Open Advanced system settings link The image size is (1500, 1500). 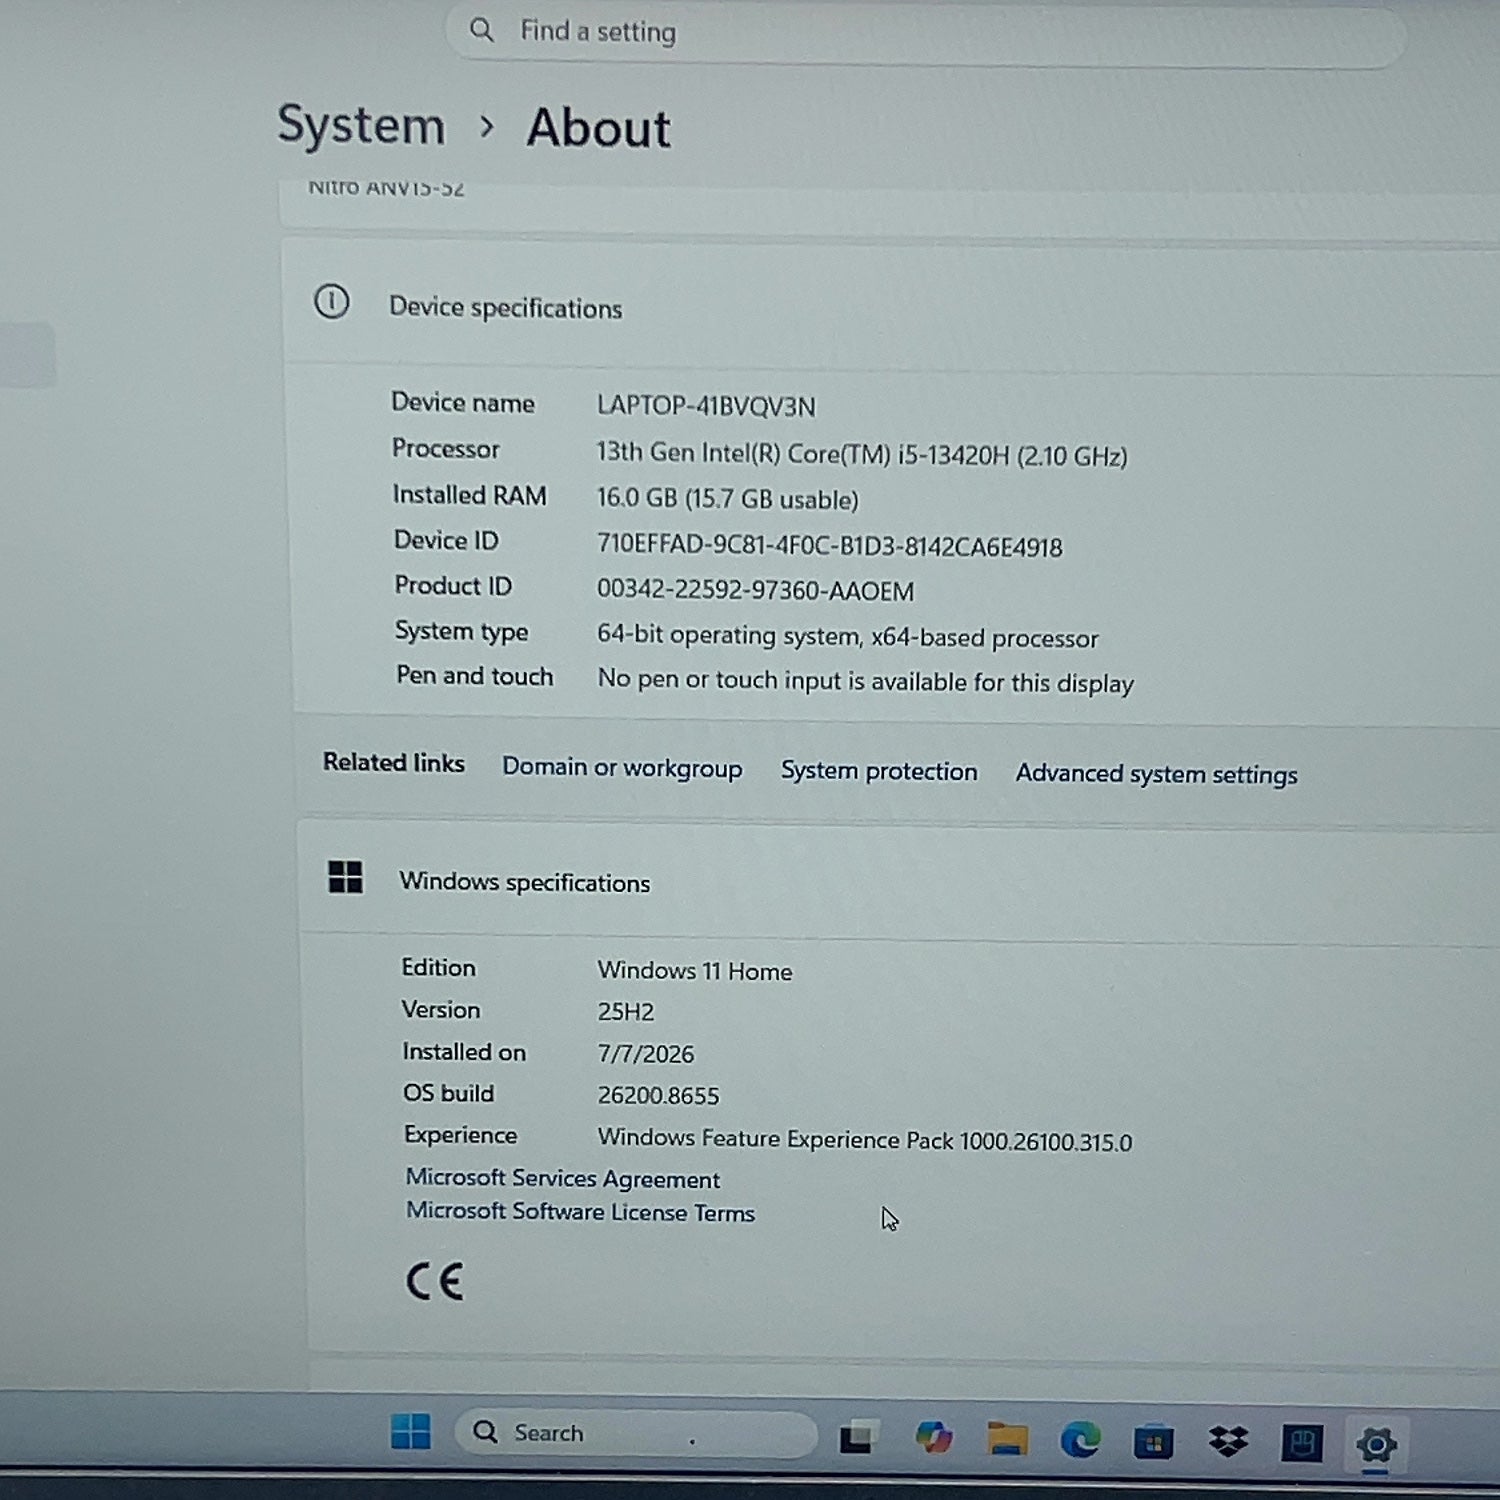[x=1156, y=774]
